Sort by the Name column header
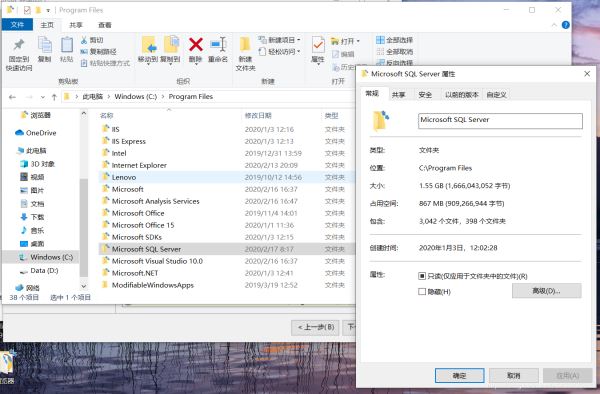This screenshot has height=394, width=600. coord(106,115)
